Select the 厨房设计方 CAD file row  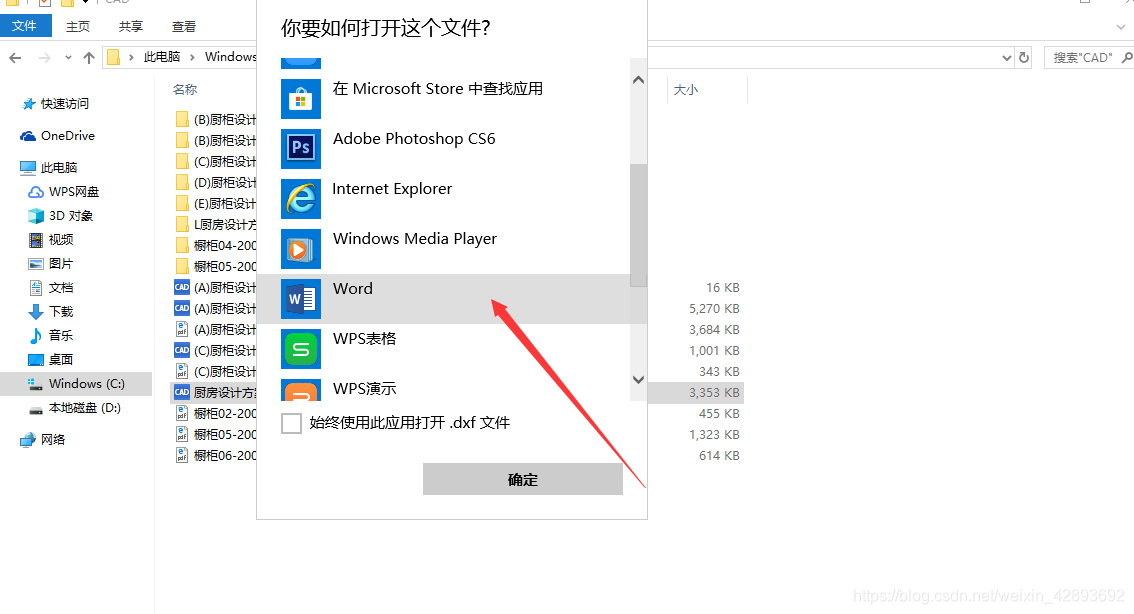click(x=216, y=392)
